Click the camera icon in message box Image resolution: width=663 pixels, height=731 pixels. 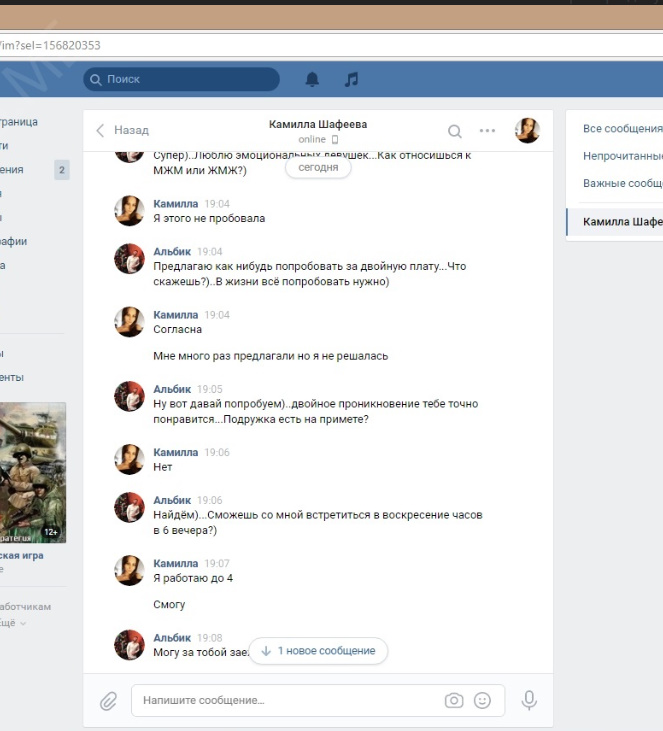click(454, 701)
